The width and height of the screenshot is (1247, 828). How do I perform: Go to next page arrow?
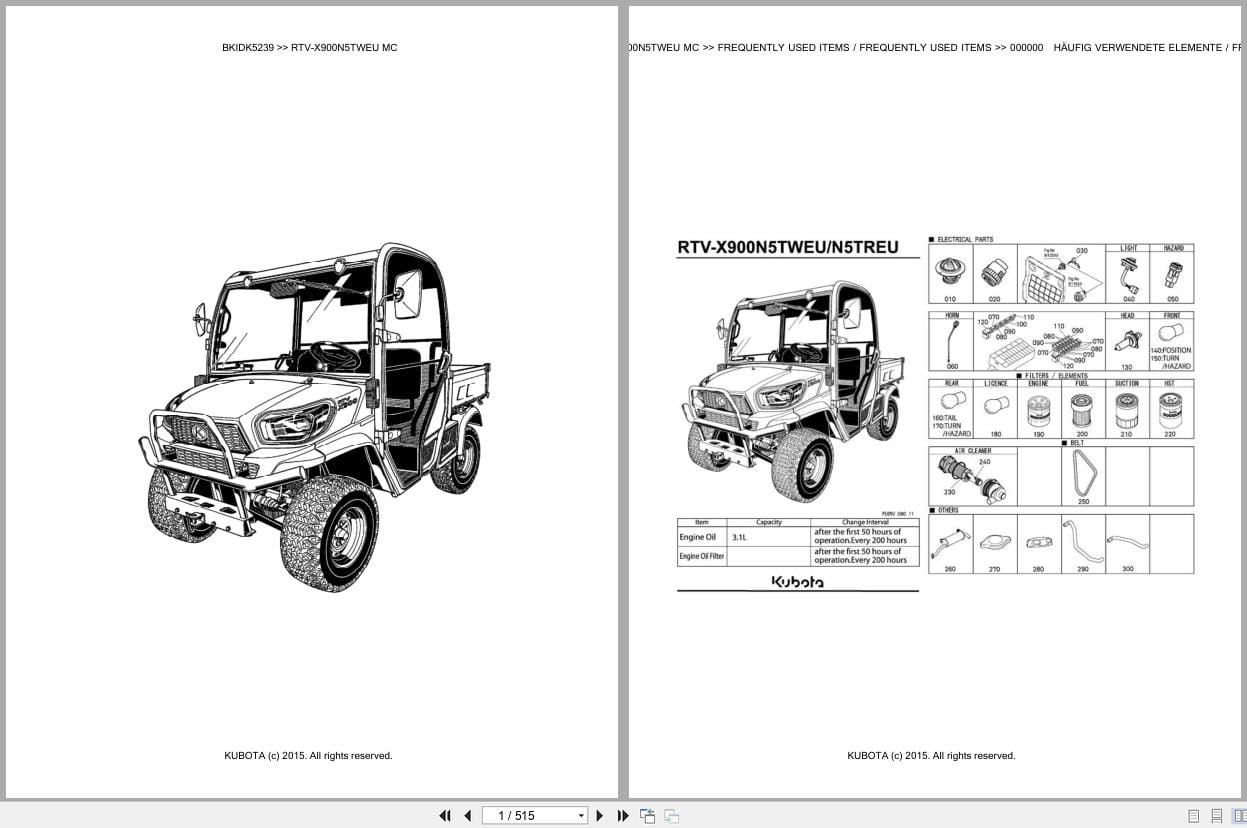[600, 816]
